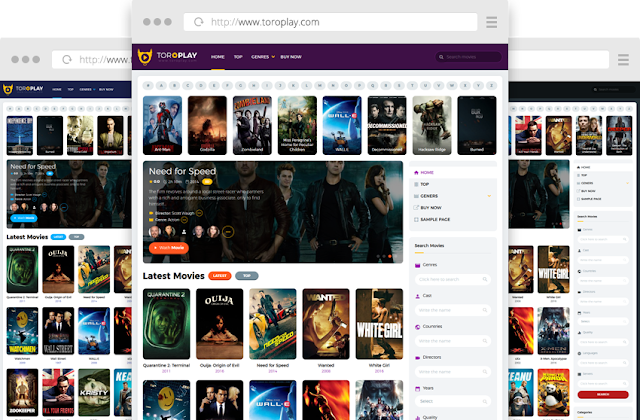
Task: Open HOME in left background window navigation
Action: (x=57, y=89)
